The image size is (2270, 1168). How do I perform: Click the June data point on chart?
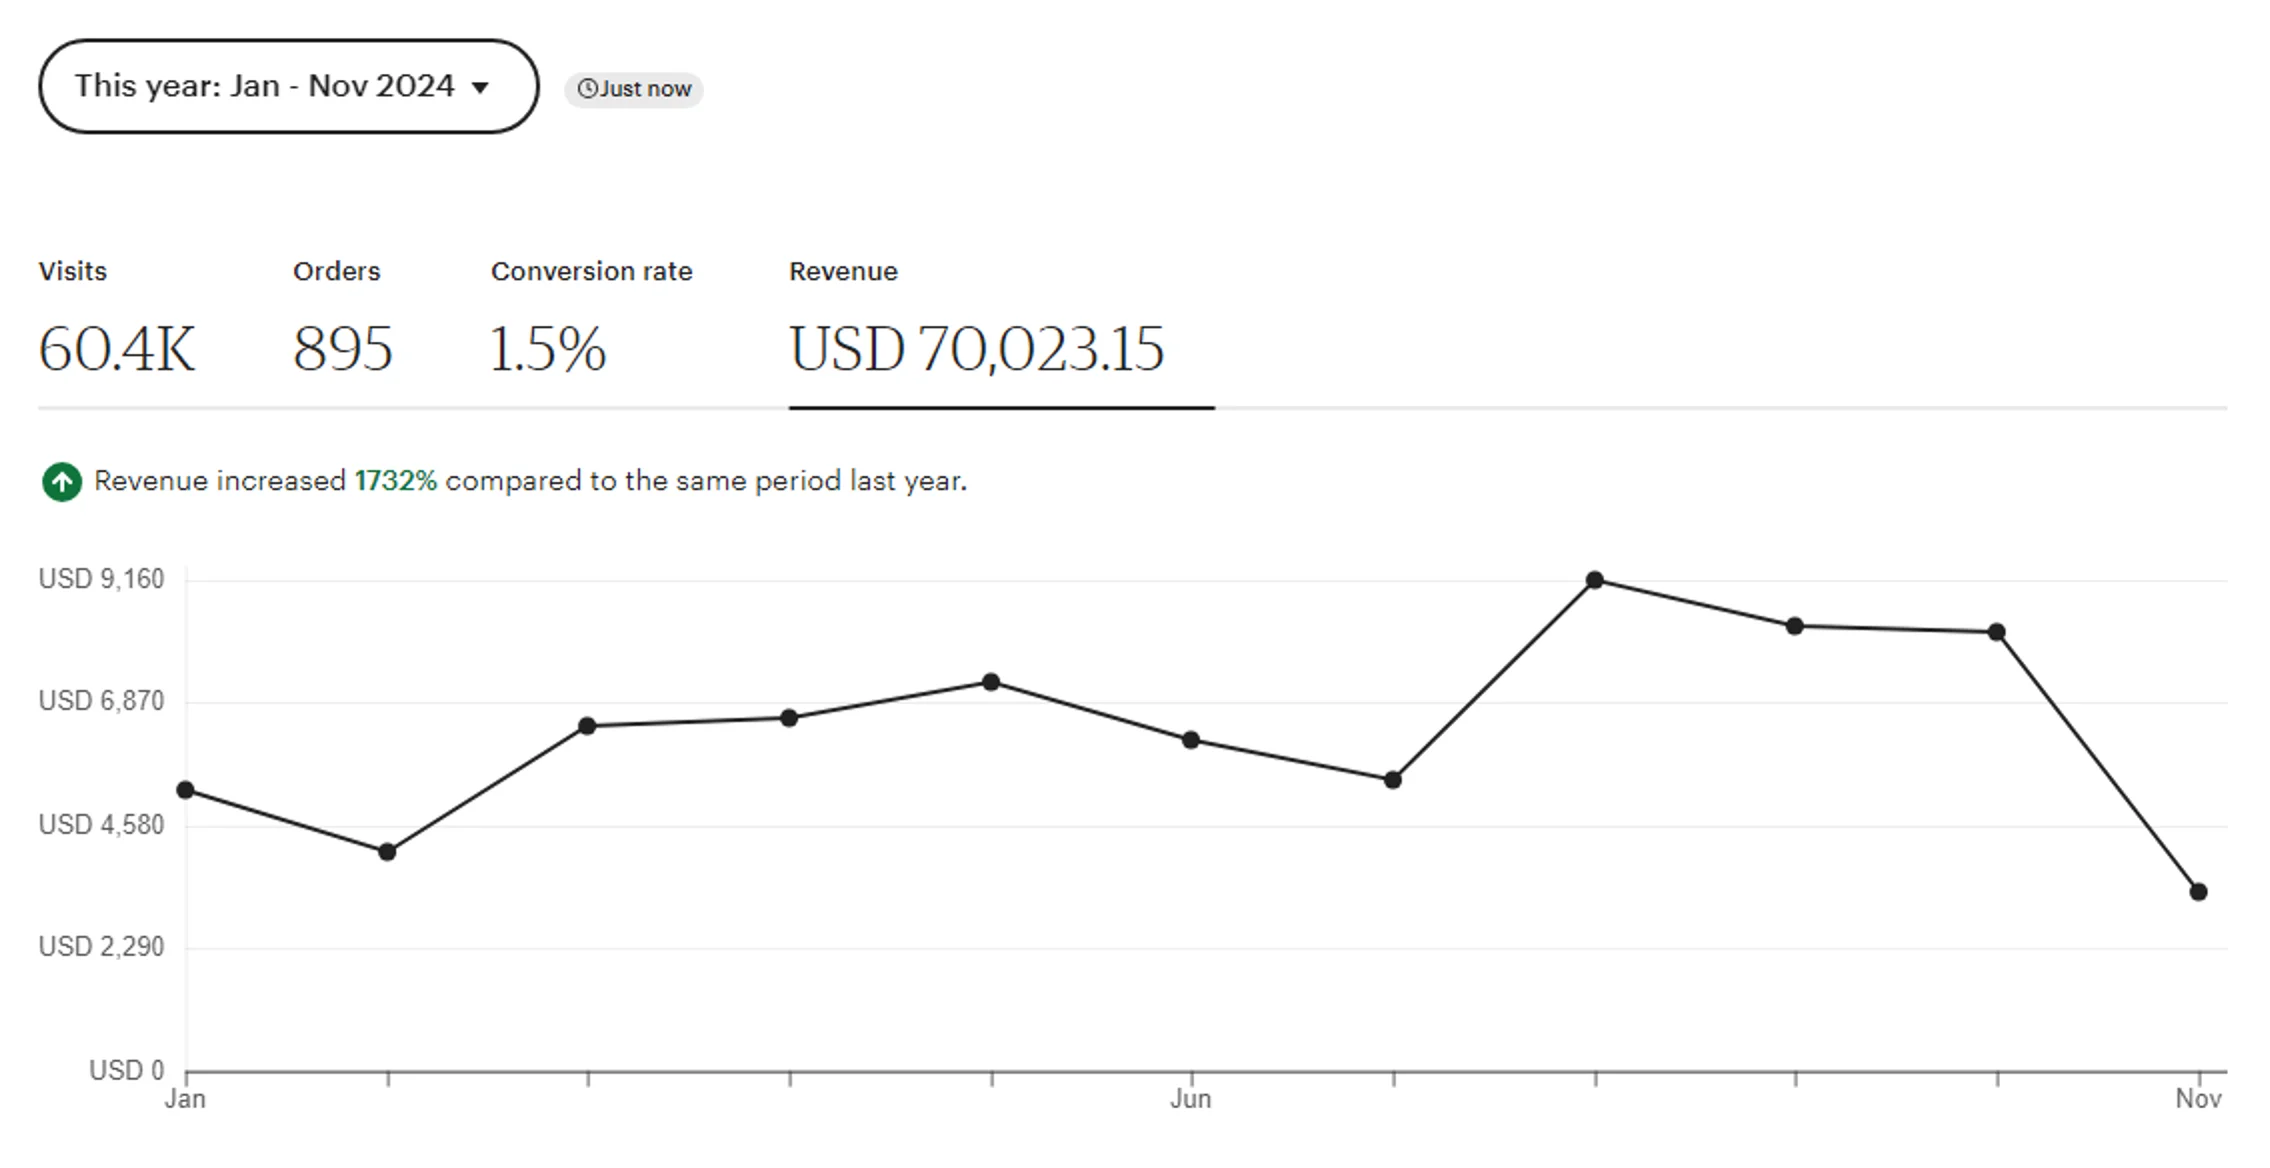1191,740
